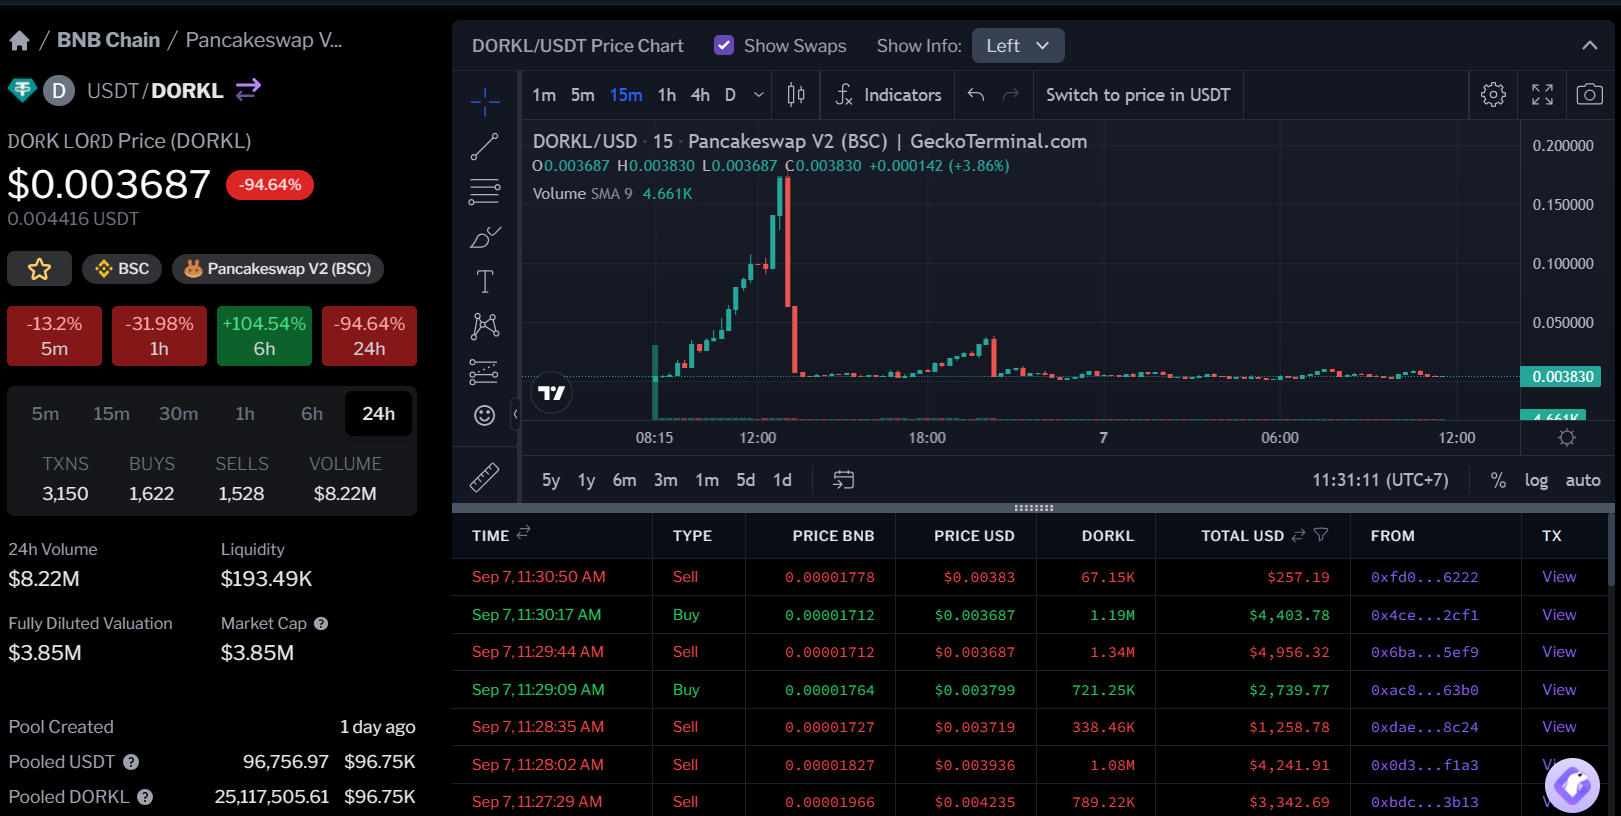1621x816 pixels.
Task: Open Pooled DORKL info icon
Action: pyautogui.click(x=145, y=797)
